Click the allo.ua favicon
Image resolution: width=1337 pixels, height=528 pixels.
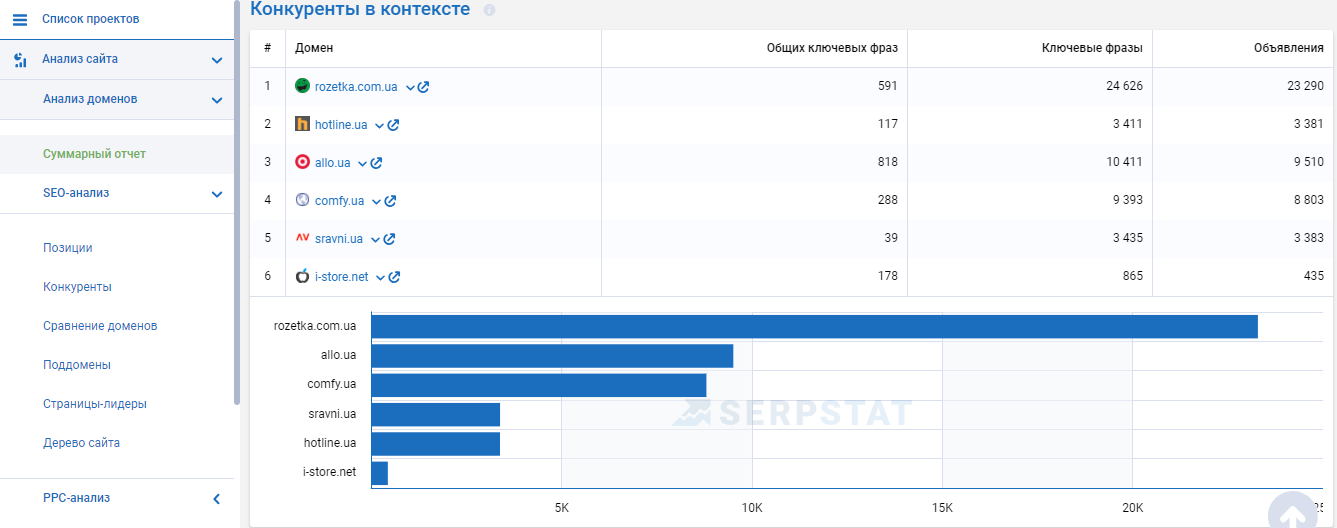[x=302, y=162]
